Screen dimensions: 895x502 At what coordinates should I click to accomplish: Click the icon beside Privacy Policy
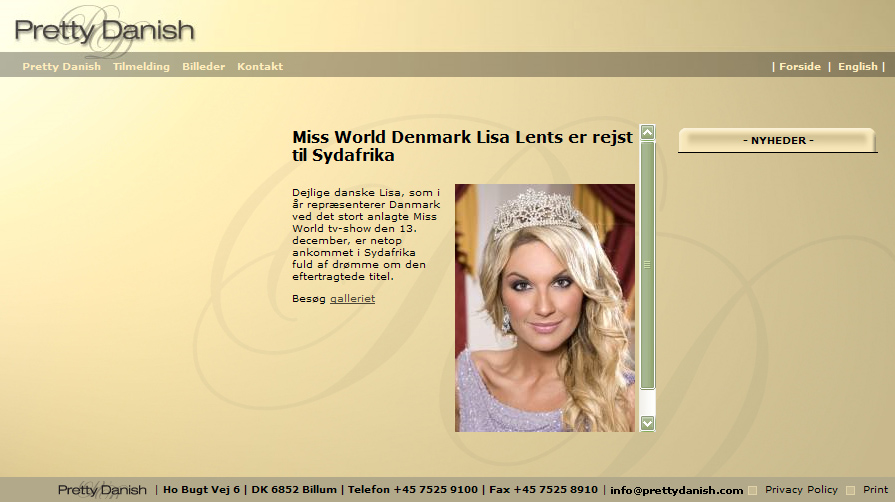pos(753,490)
